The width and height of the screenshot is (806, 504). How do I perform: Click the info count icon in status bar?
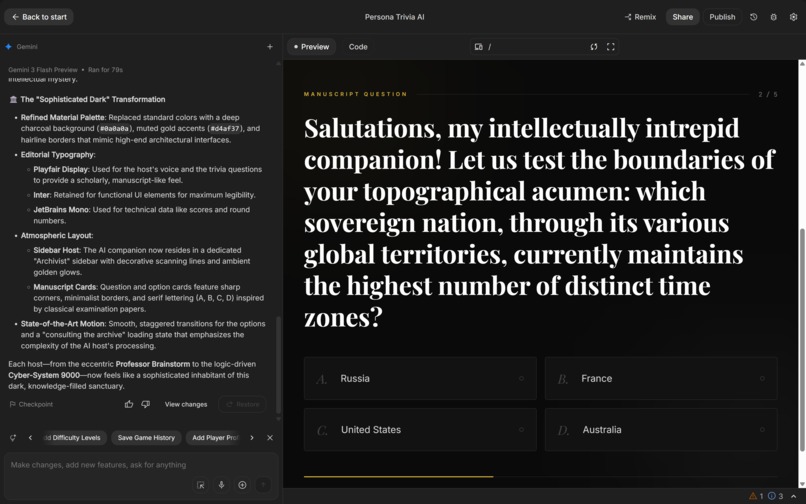772,496
